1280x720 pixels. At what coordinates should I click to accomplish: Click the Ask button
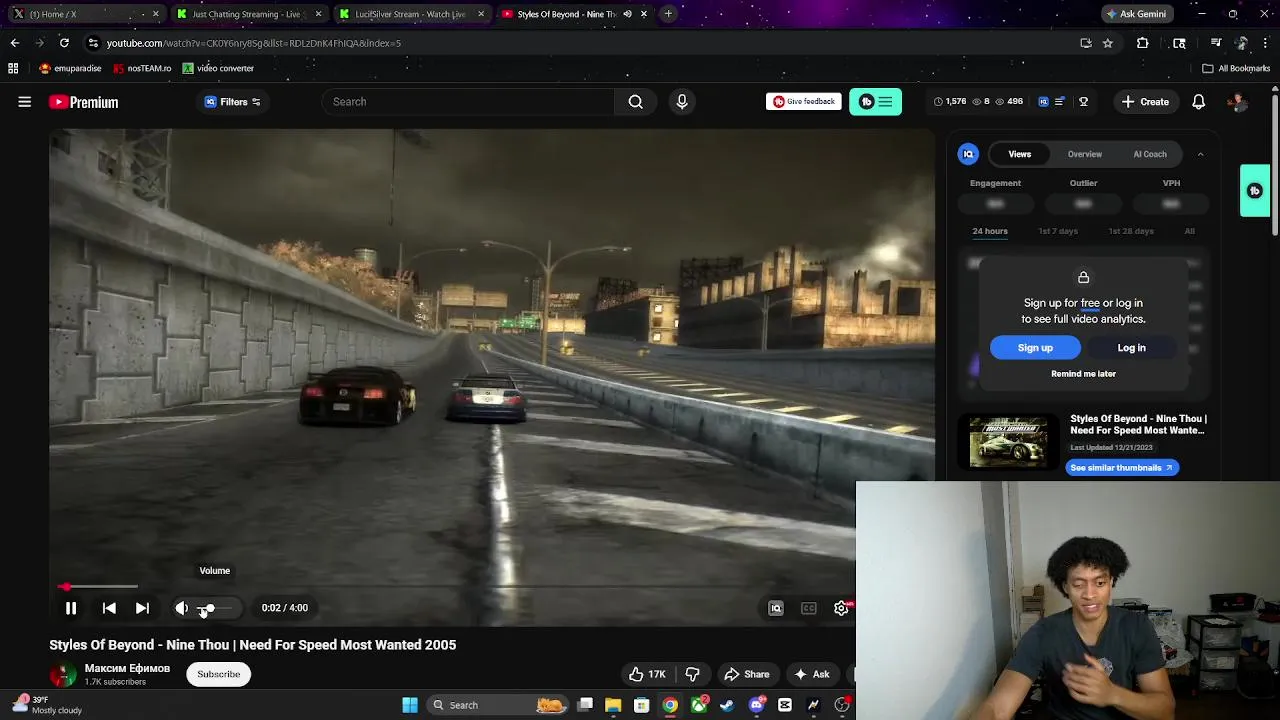(812, 674)
